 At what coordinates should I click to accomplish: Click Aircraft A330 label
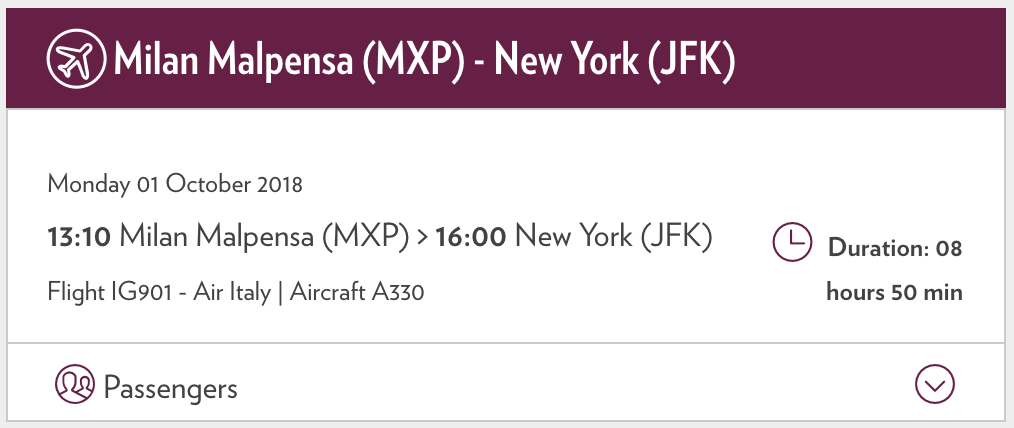click(x=356, y=292)
